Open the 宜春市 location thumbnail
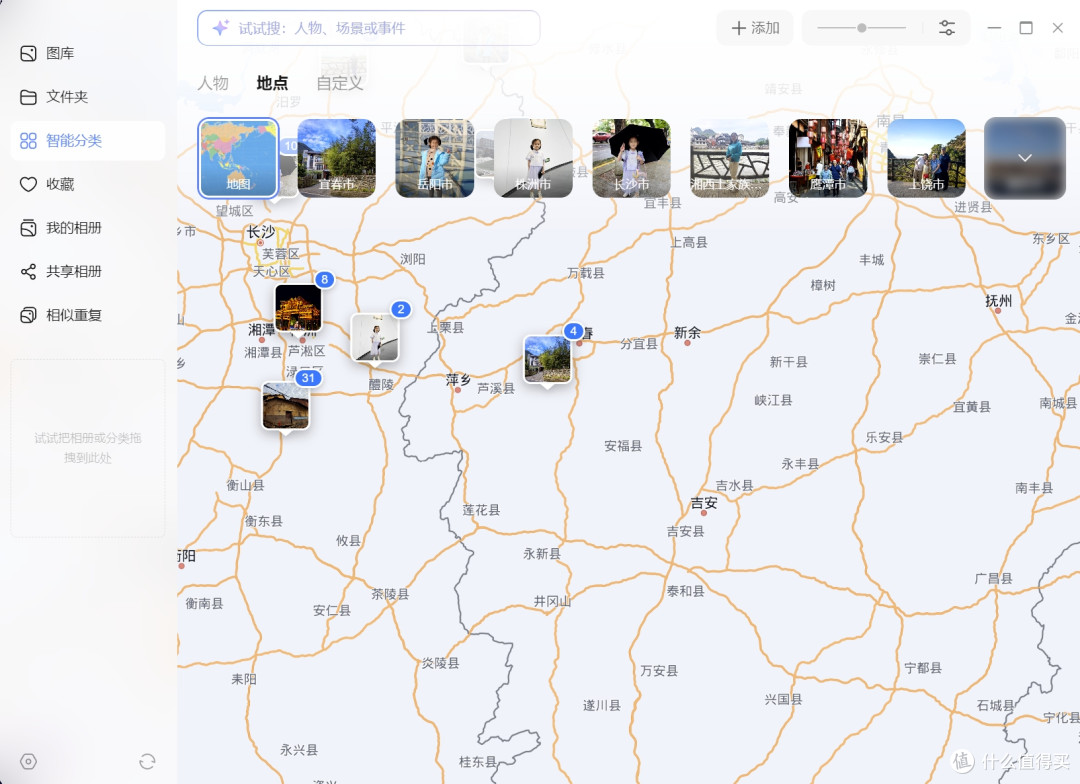Screen dimensions: 1080x784 [337, 158]
